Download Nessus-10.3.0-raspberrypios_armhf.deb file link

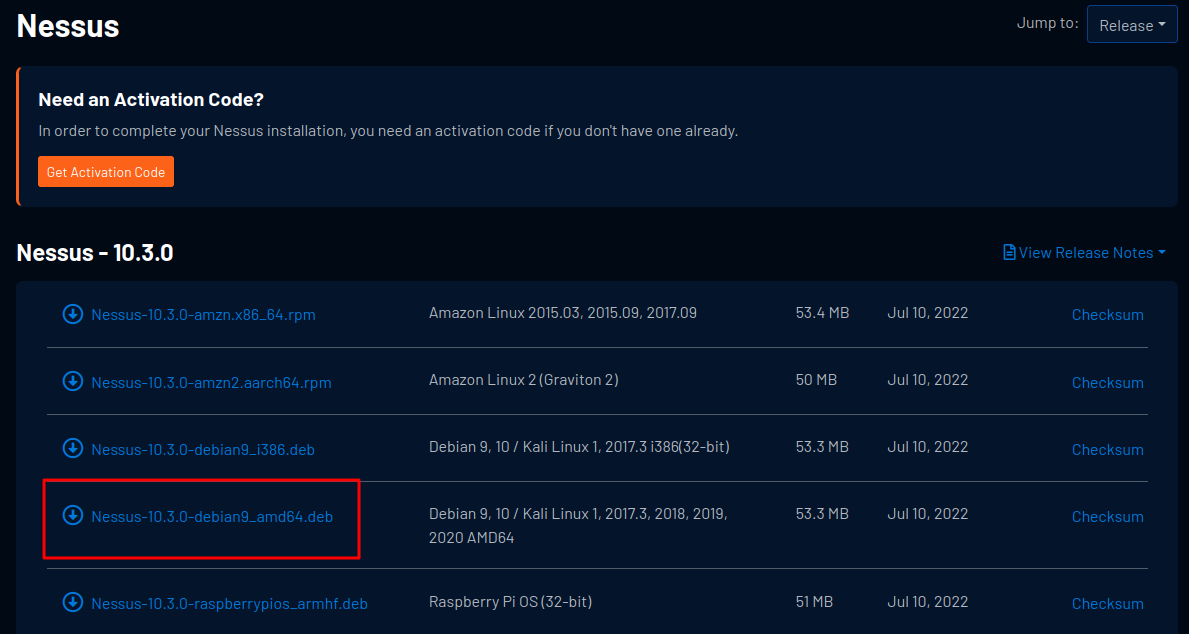pos(229,604)
